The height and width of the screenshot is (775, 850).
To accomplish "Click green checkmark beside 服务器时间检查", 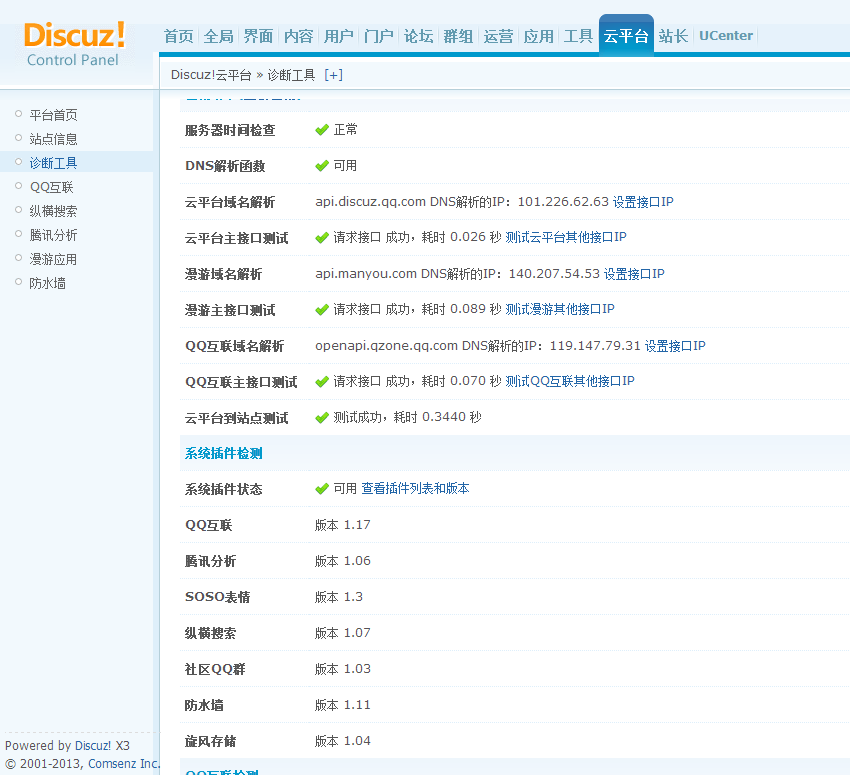I will 322,130.
